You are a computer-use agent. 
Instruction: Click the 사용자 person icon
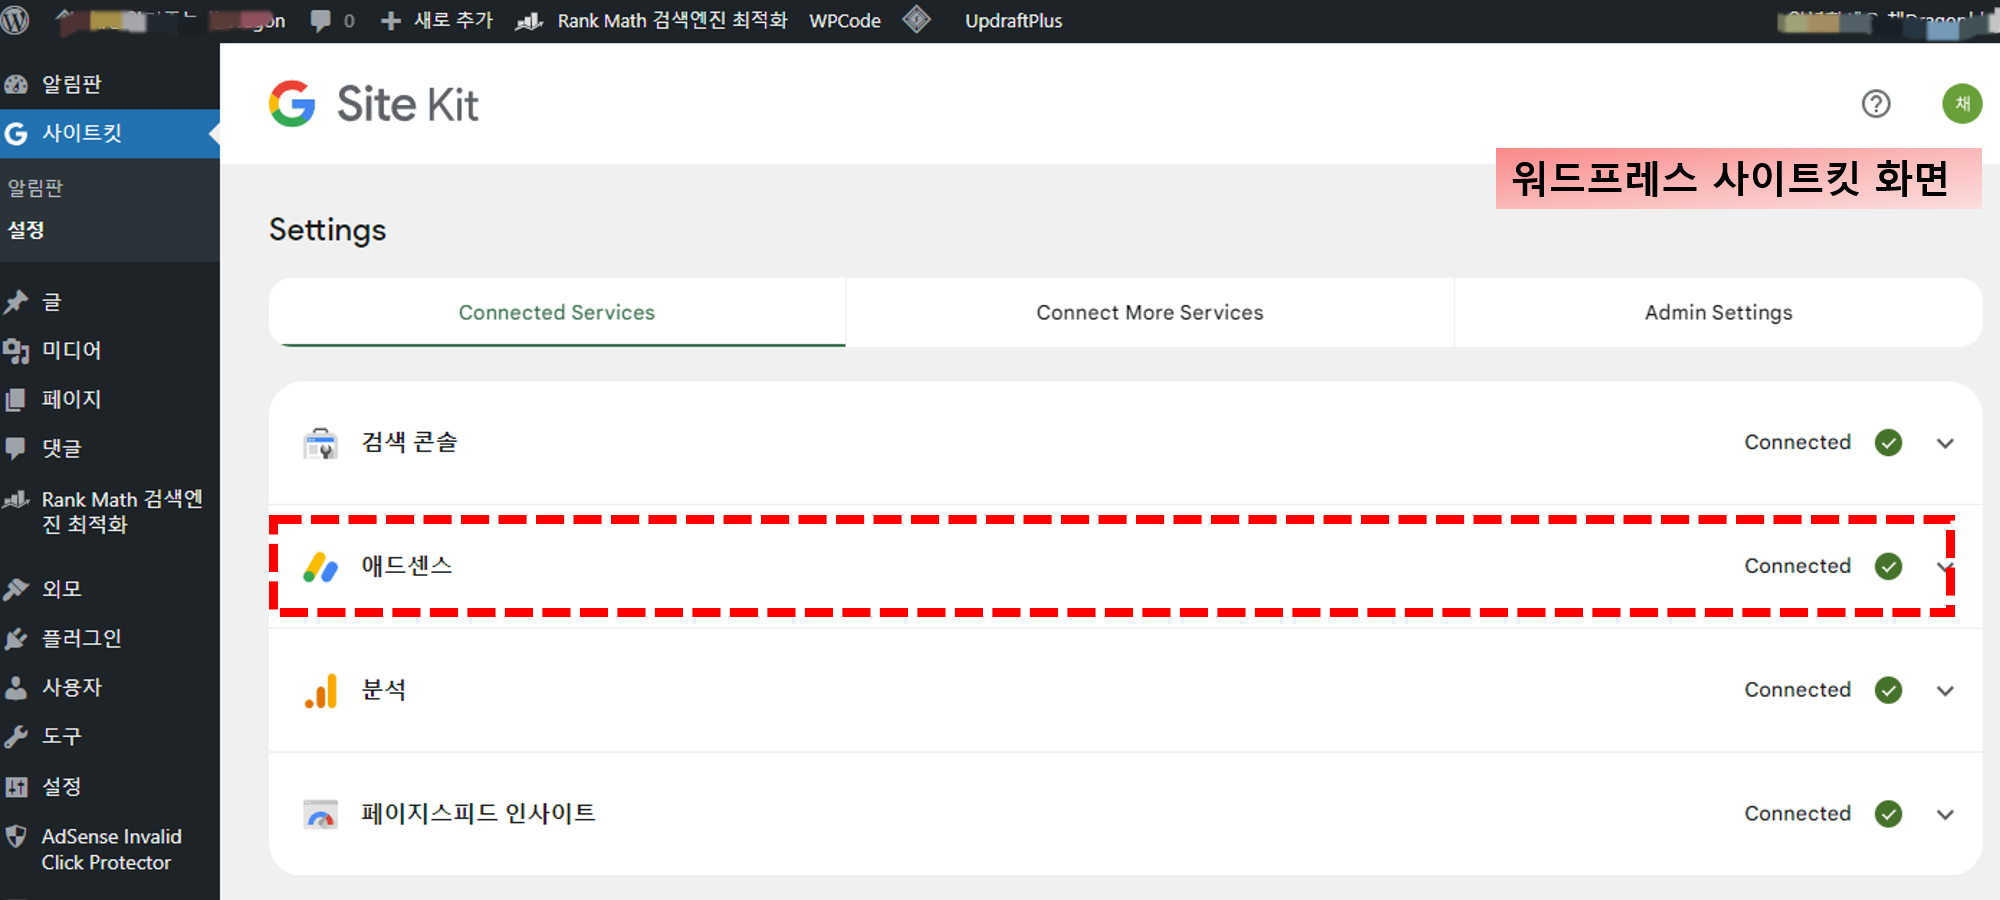point(16,688)
